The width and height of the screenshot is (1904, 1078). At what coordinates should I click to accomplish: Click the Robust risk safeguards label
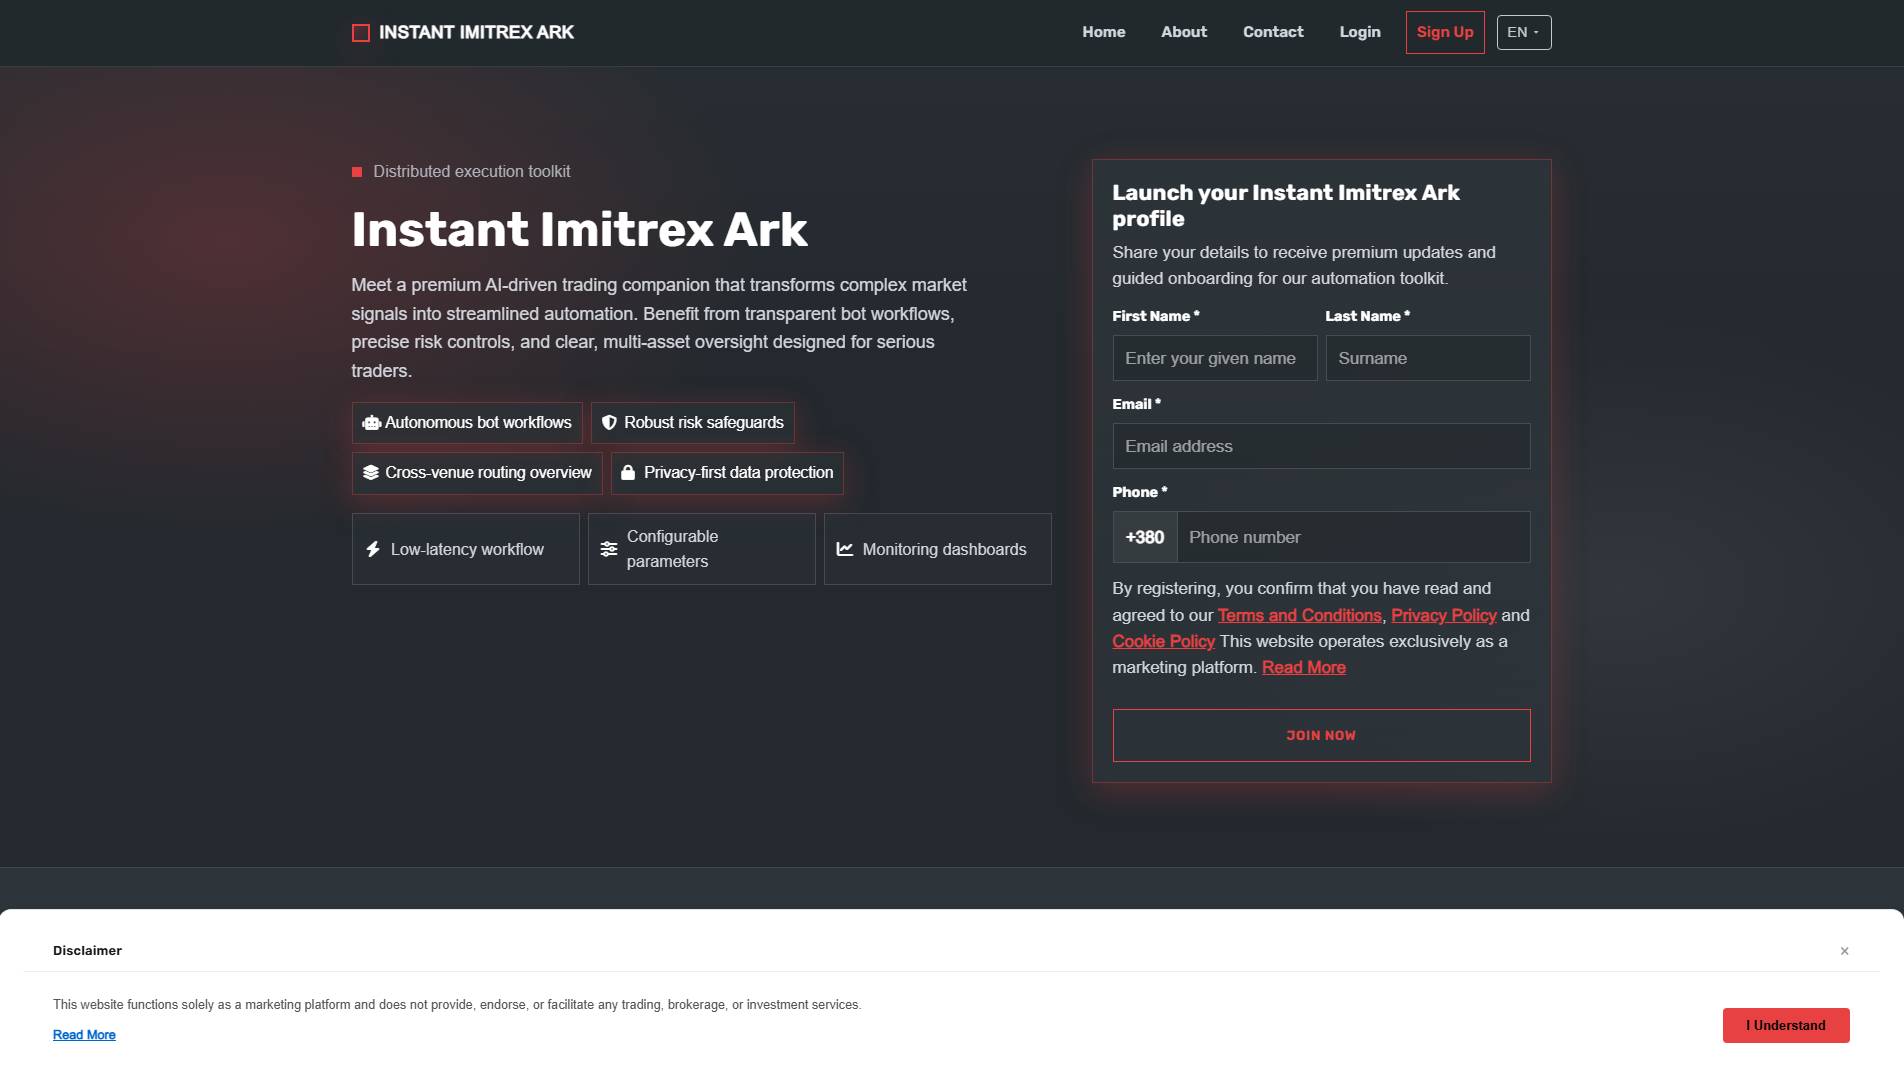tap(704, 423)
